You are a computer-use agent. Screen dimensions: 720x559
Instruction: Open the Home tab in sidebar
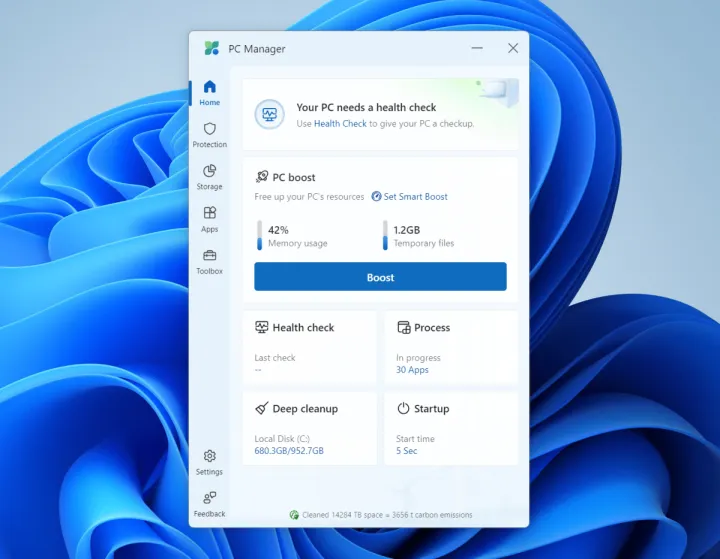click(x=209, y=92)
